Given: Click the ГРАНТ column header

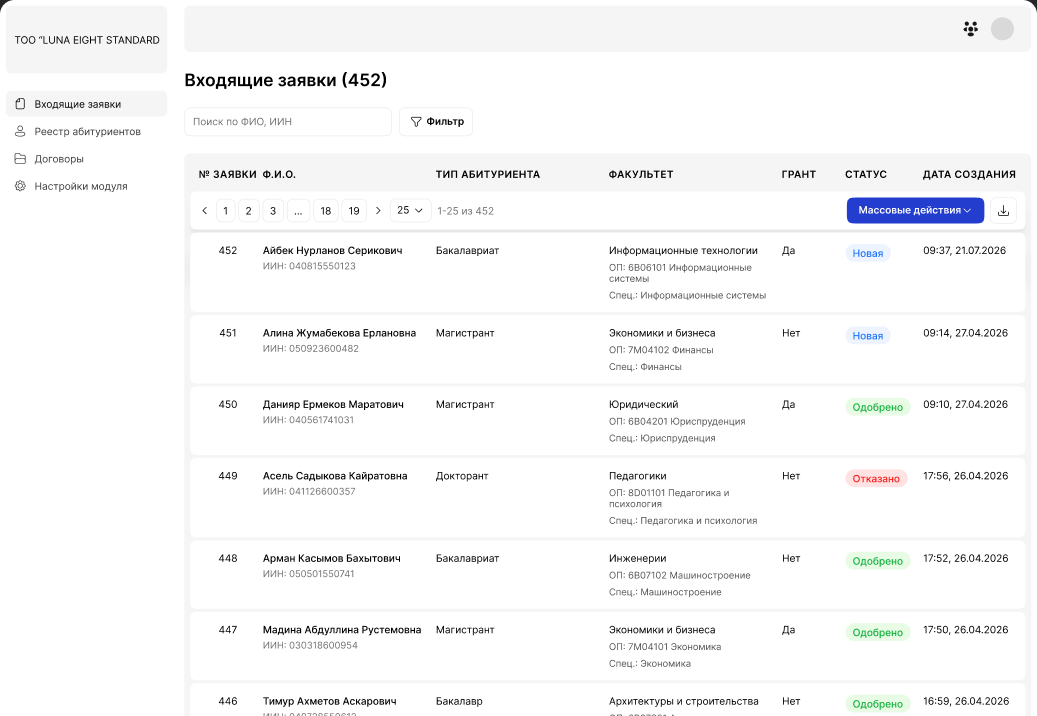Looking at the screenshot, I should tap(799, 175).
